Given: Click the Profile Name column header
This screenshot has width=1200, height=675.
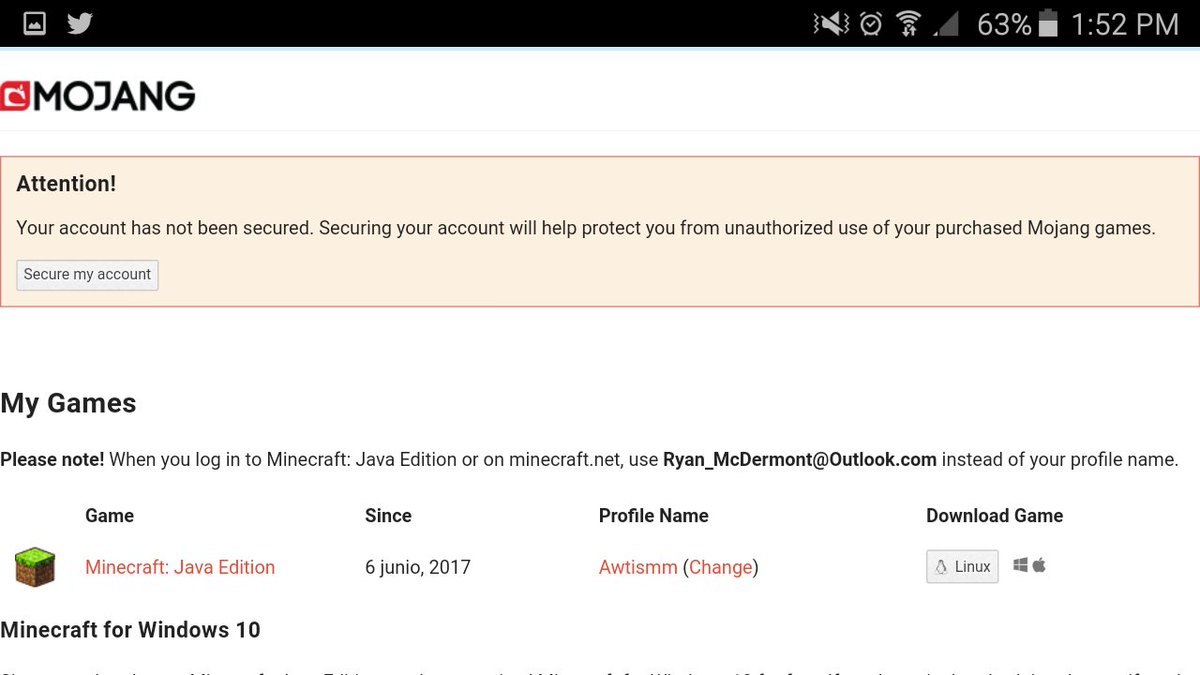Looking at the screenshot, I should pos(653,516).
